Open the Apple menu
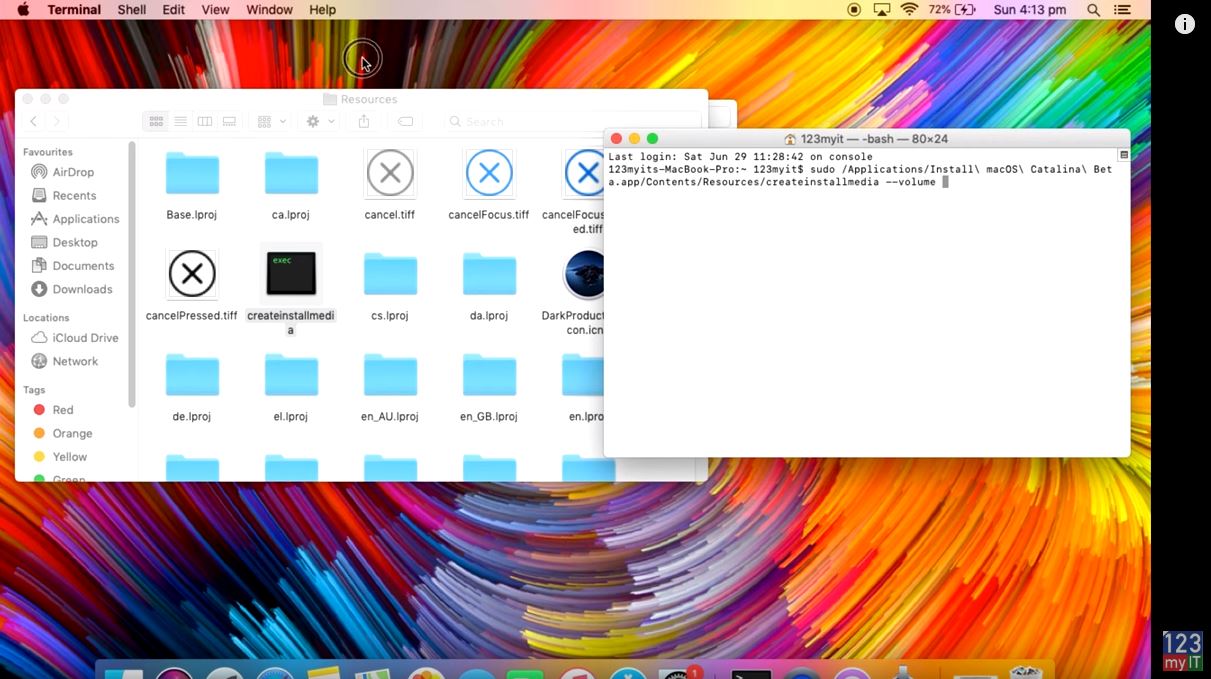 coord(23,10)
